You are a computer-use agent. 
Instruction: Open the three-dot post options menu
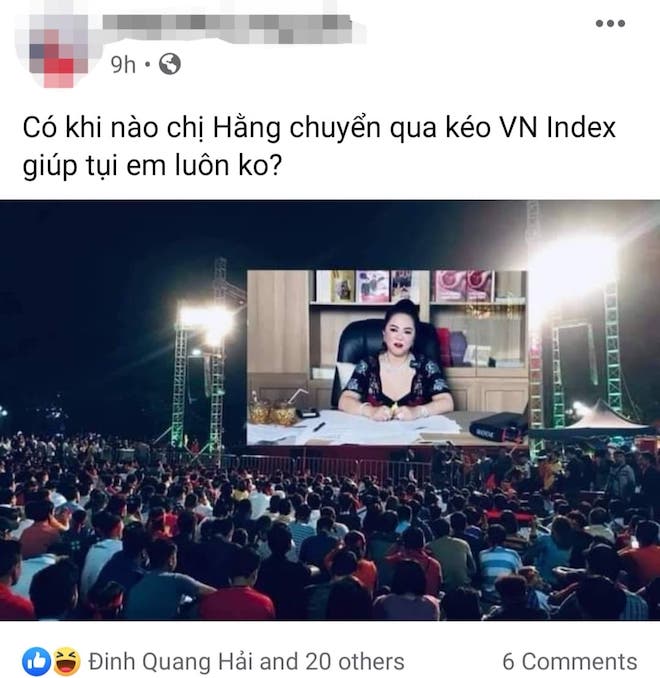coord(610,23)
